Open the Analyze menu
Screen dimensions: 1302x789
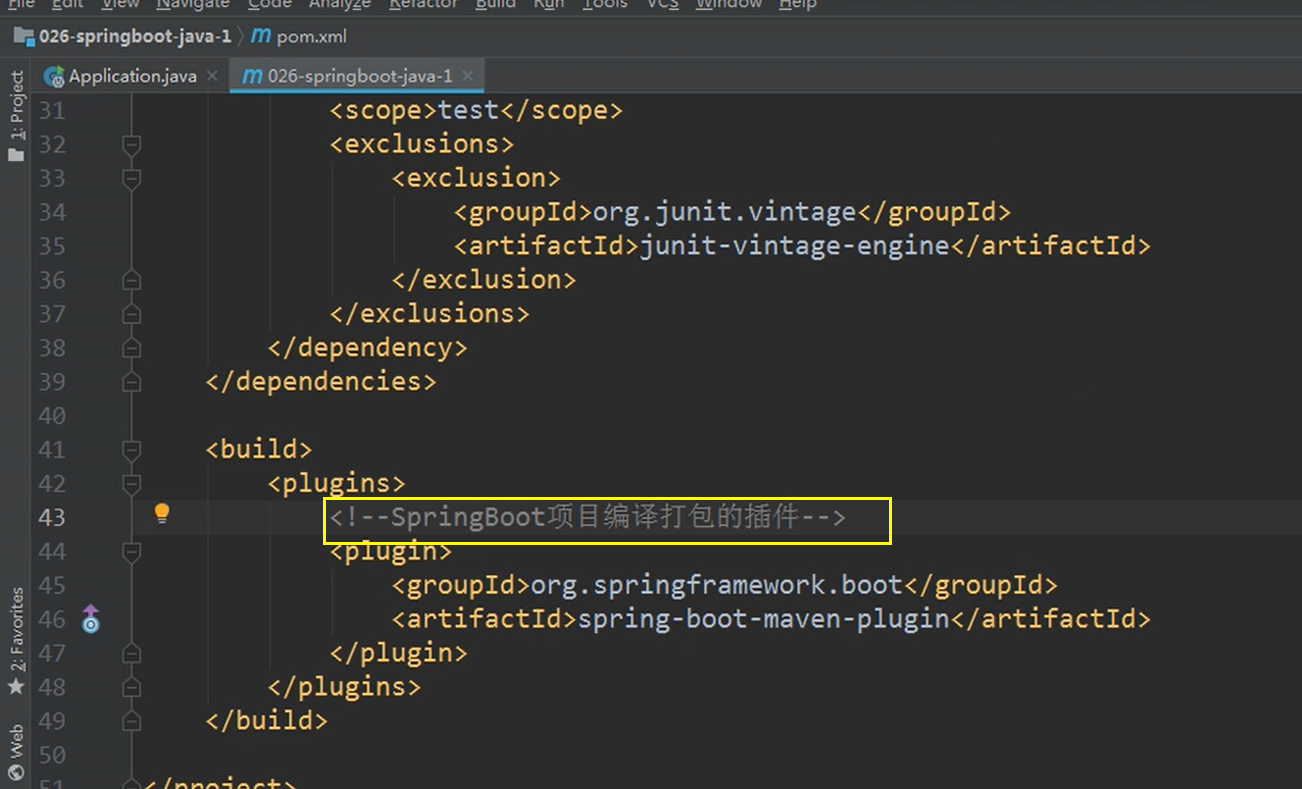pyautogui.click(x=340, y=5)
